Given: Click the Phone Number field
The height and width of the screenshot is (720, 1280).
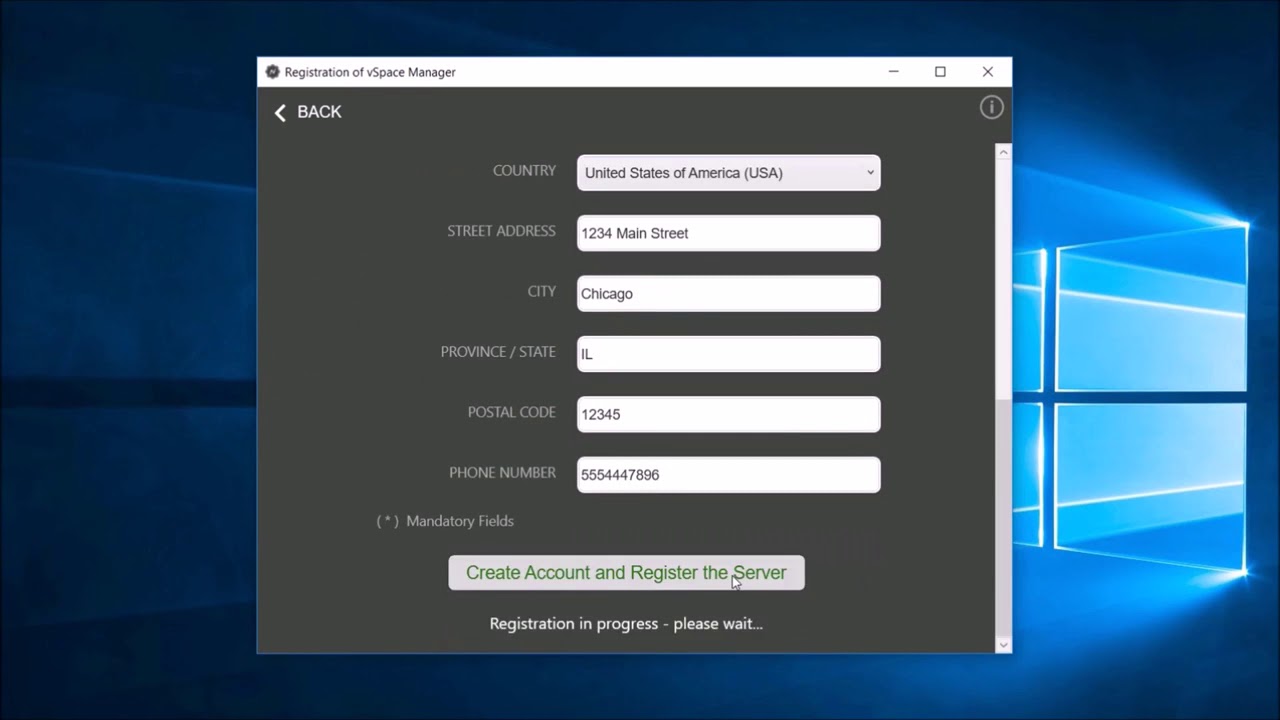Looking at the screenshot, I should click(729, 475).
